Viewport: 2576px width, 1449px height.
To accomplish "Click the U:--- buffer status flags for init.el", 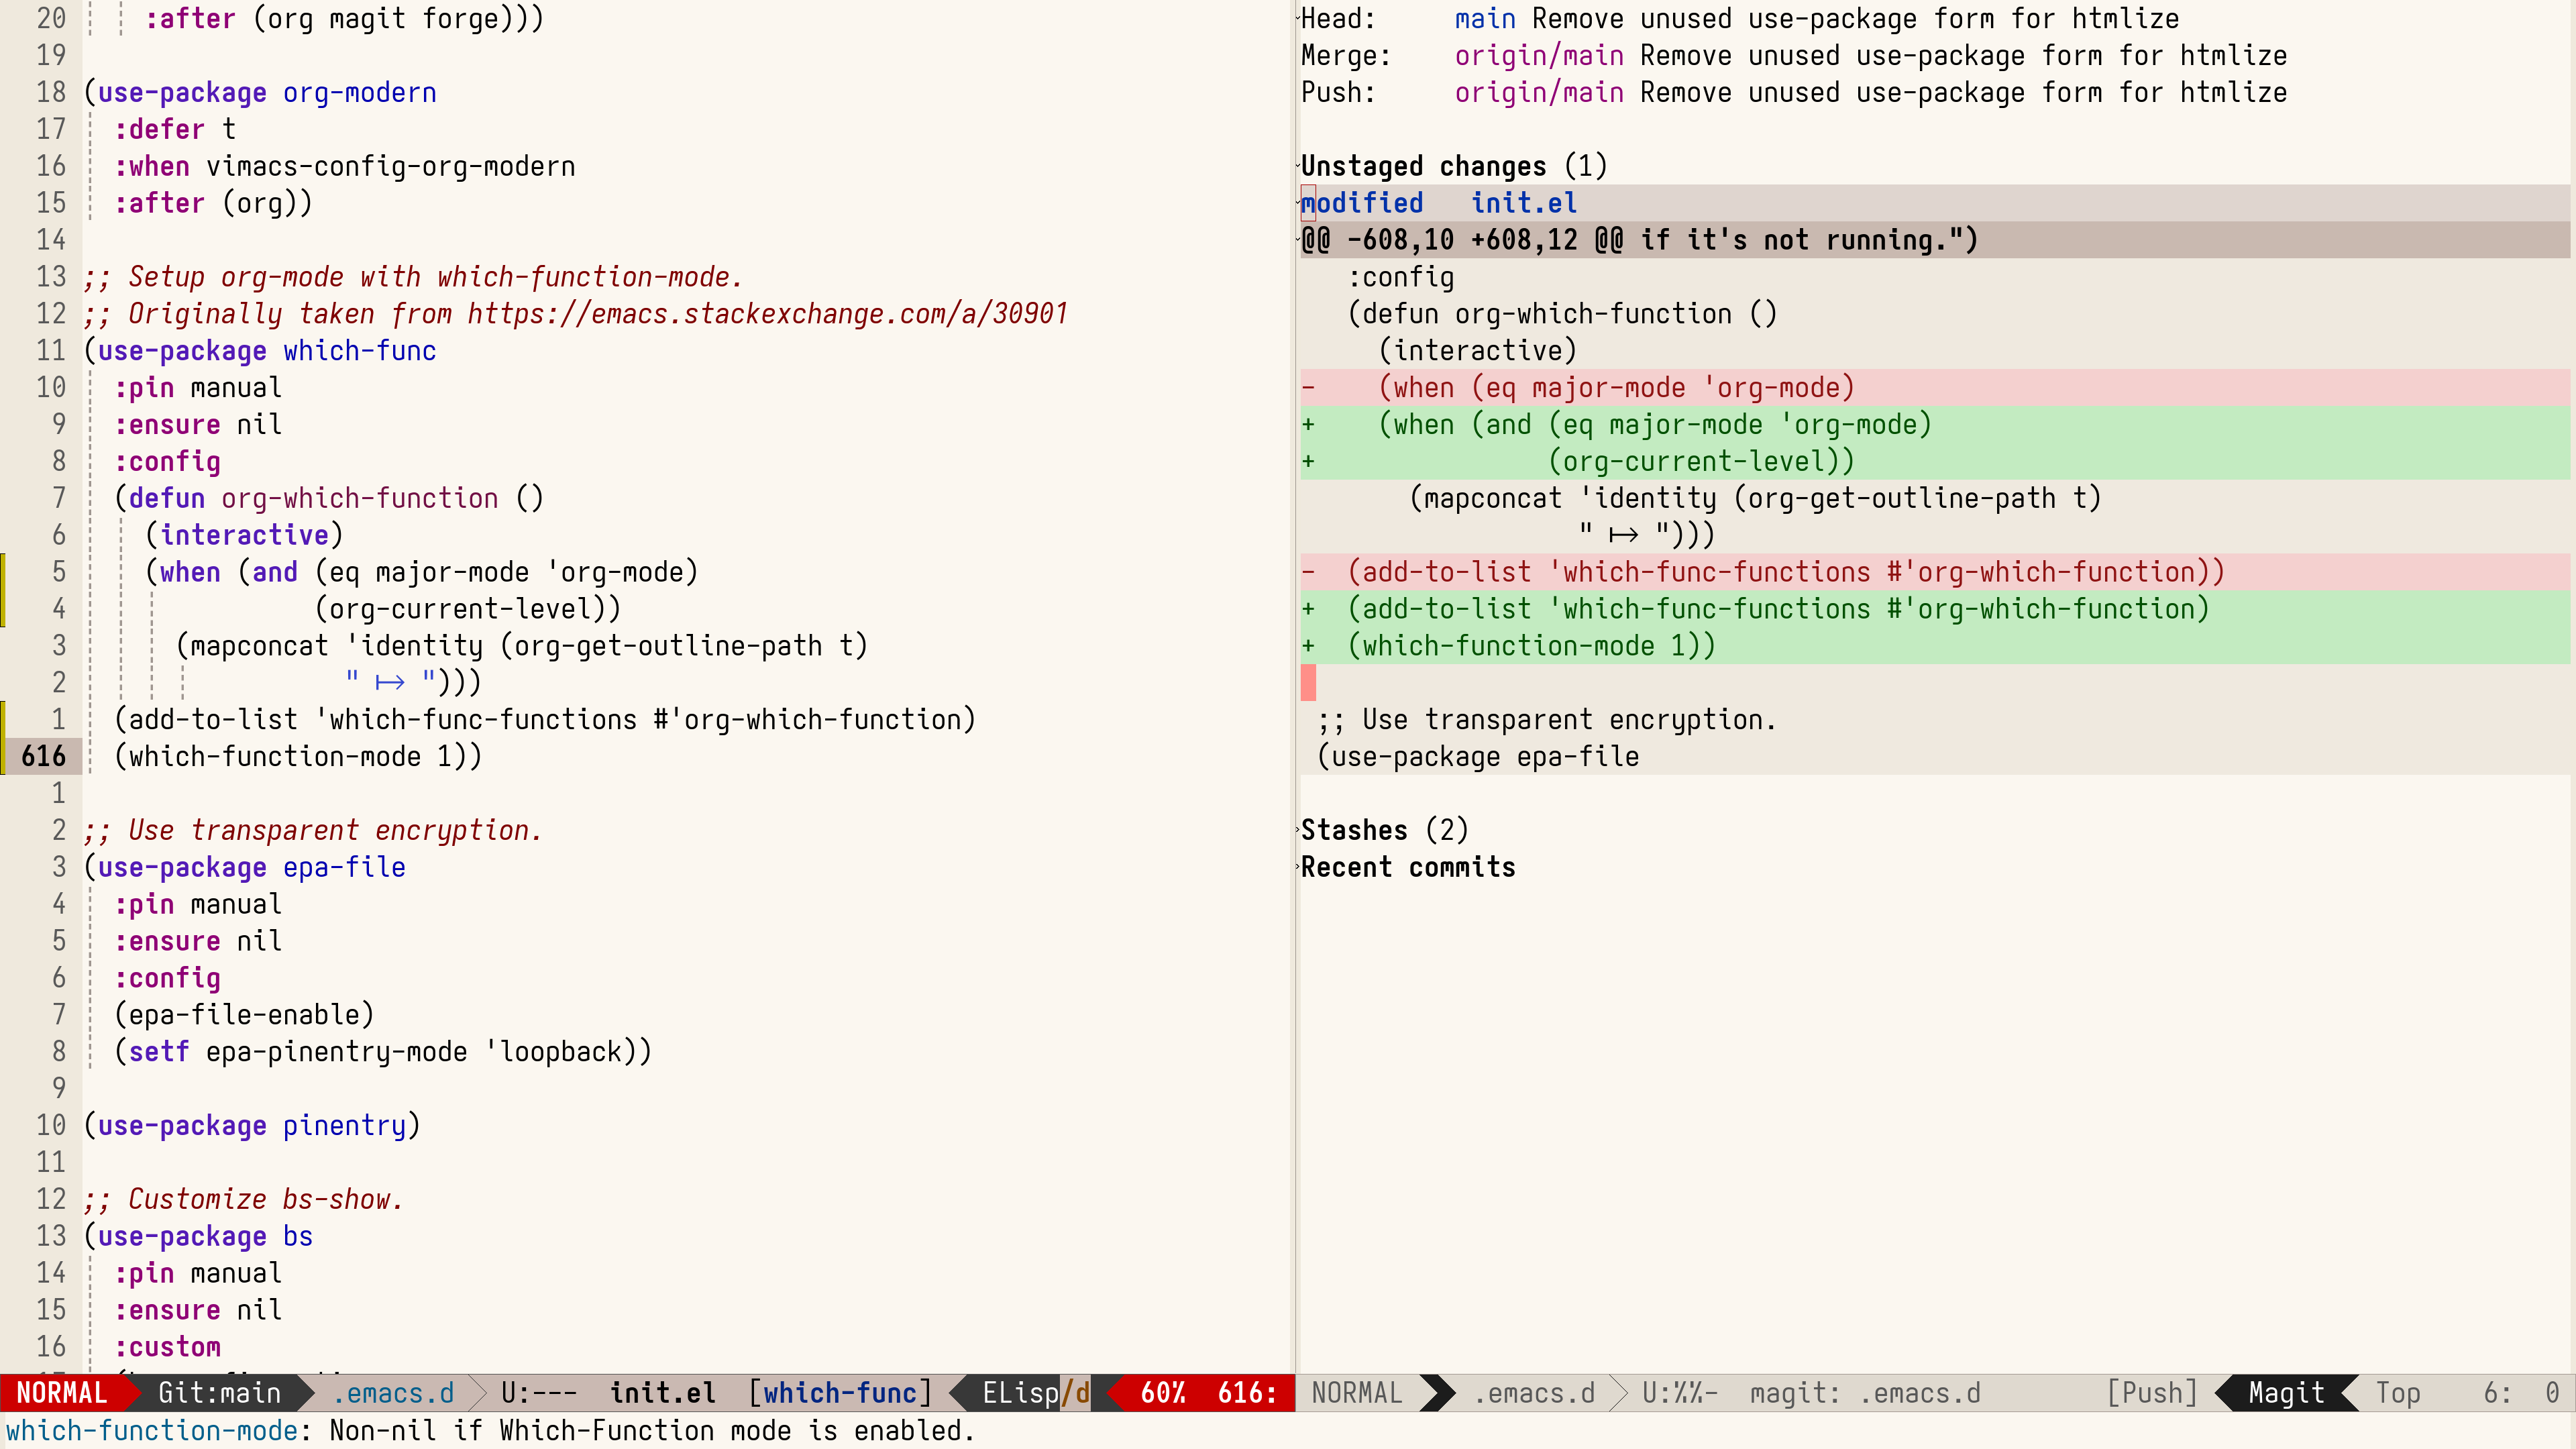I will click(x=538, y=1393).
